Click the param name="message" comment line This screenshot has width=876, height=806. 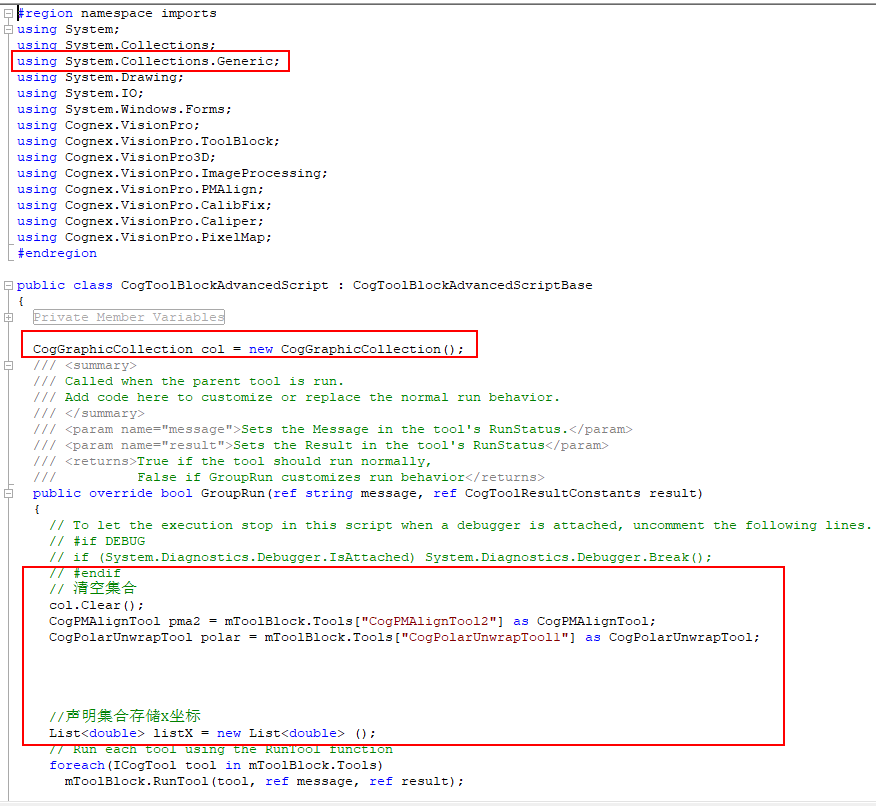click(x=332, y=430)
